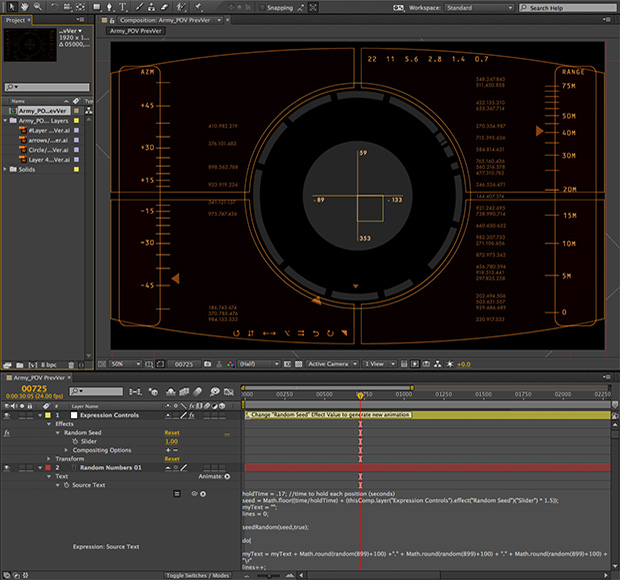Open the 50% magnification dropdown
Image resolution: width=620 pixels, height=580 pixels.
pyautogui.click(x=125, y=364)
